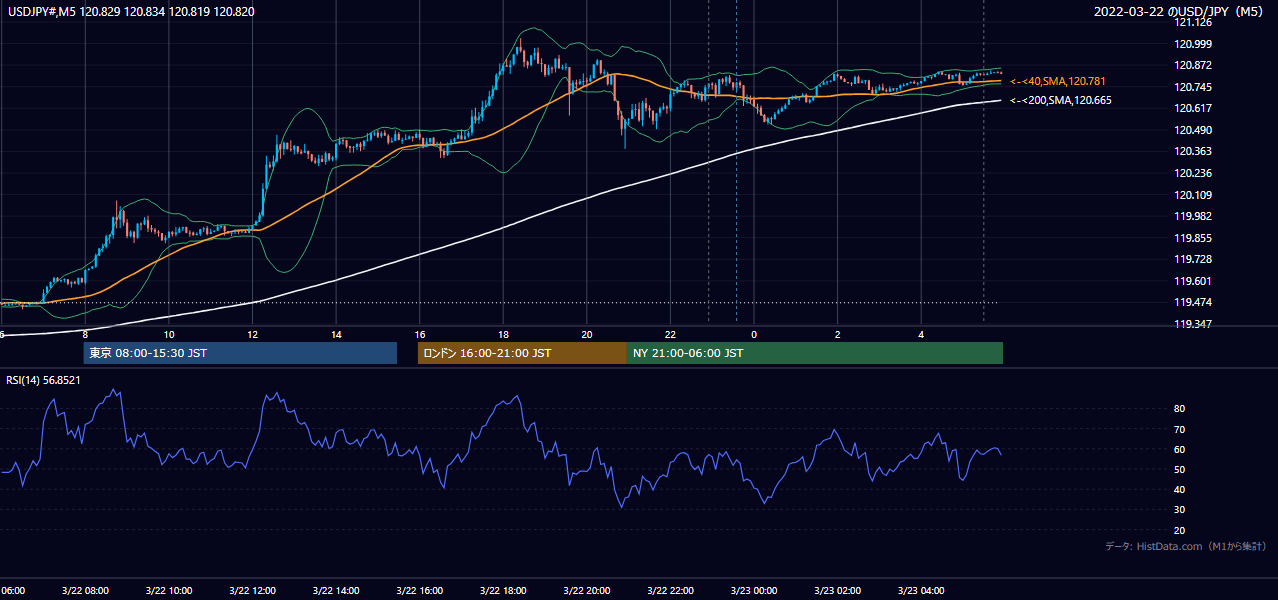1278x600 pixels.
Task: Click RSI axis level 70
Action: coord(1180,429)
